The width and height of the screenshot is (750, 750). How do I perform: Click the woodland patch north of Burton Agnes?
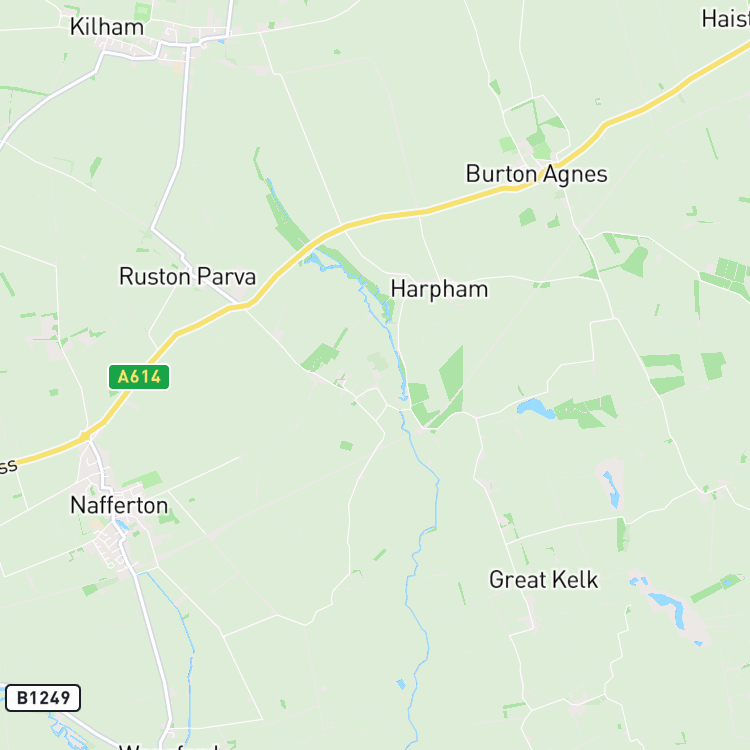(x=540, y=138)
